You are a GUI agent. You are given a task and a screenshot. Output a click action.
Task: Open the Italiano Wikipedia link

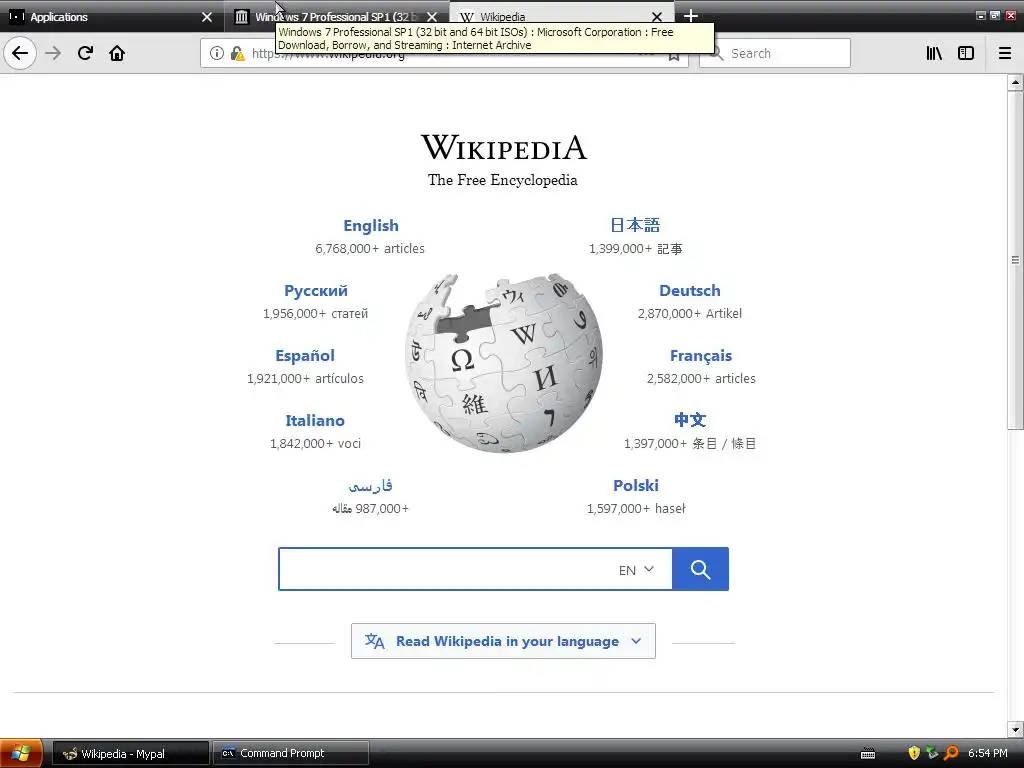pyautogui.click(x=315, y=421)
